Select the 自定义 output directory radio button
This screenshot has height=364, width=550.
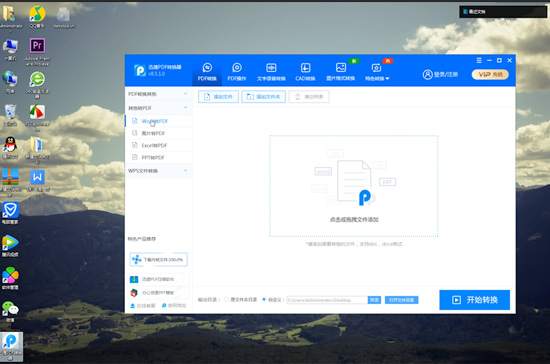pyautogui.click(x=264, y=299)
